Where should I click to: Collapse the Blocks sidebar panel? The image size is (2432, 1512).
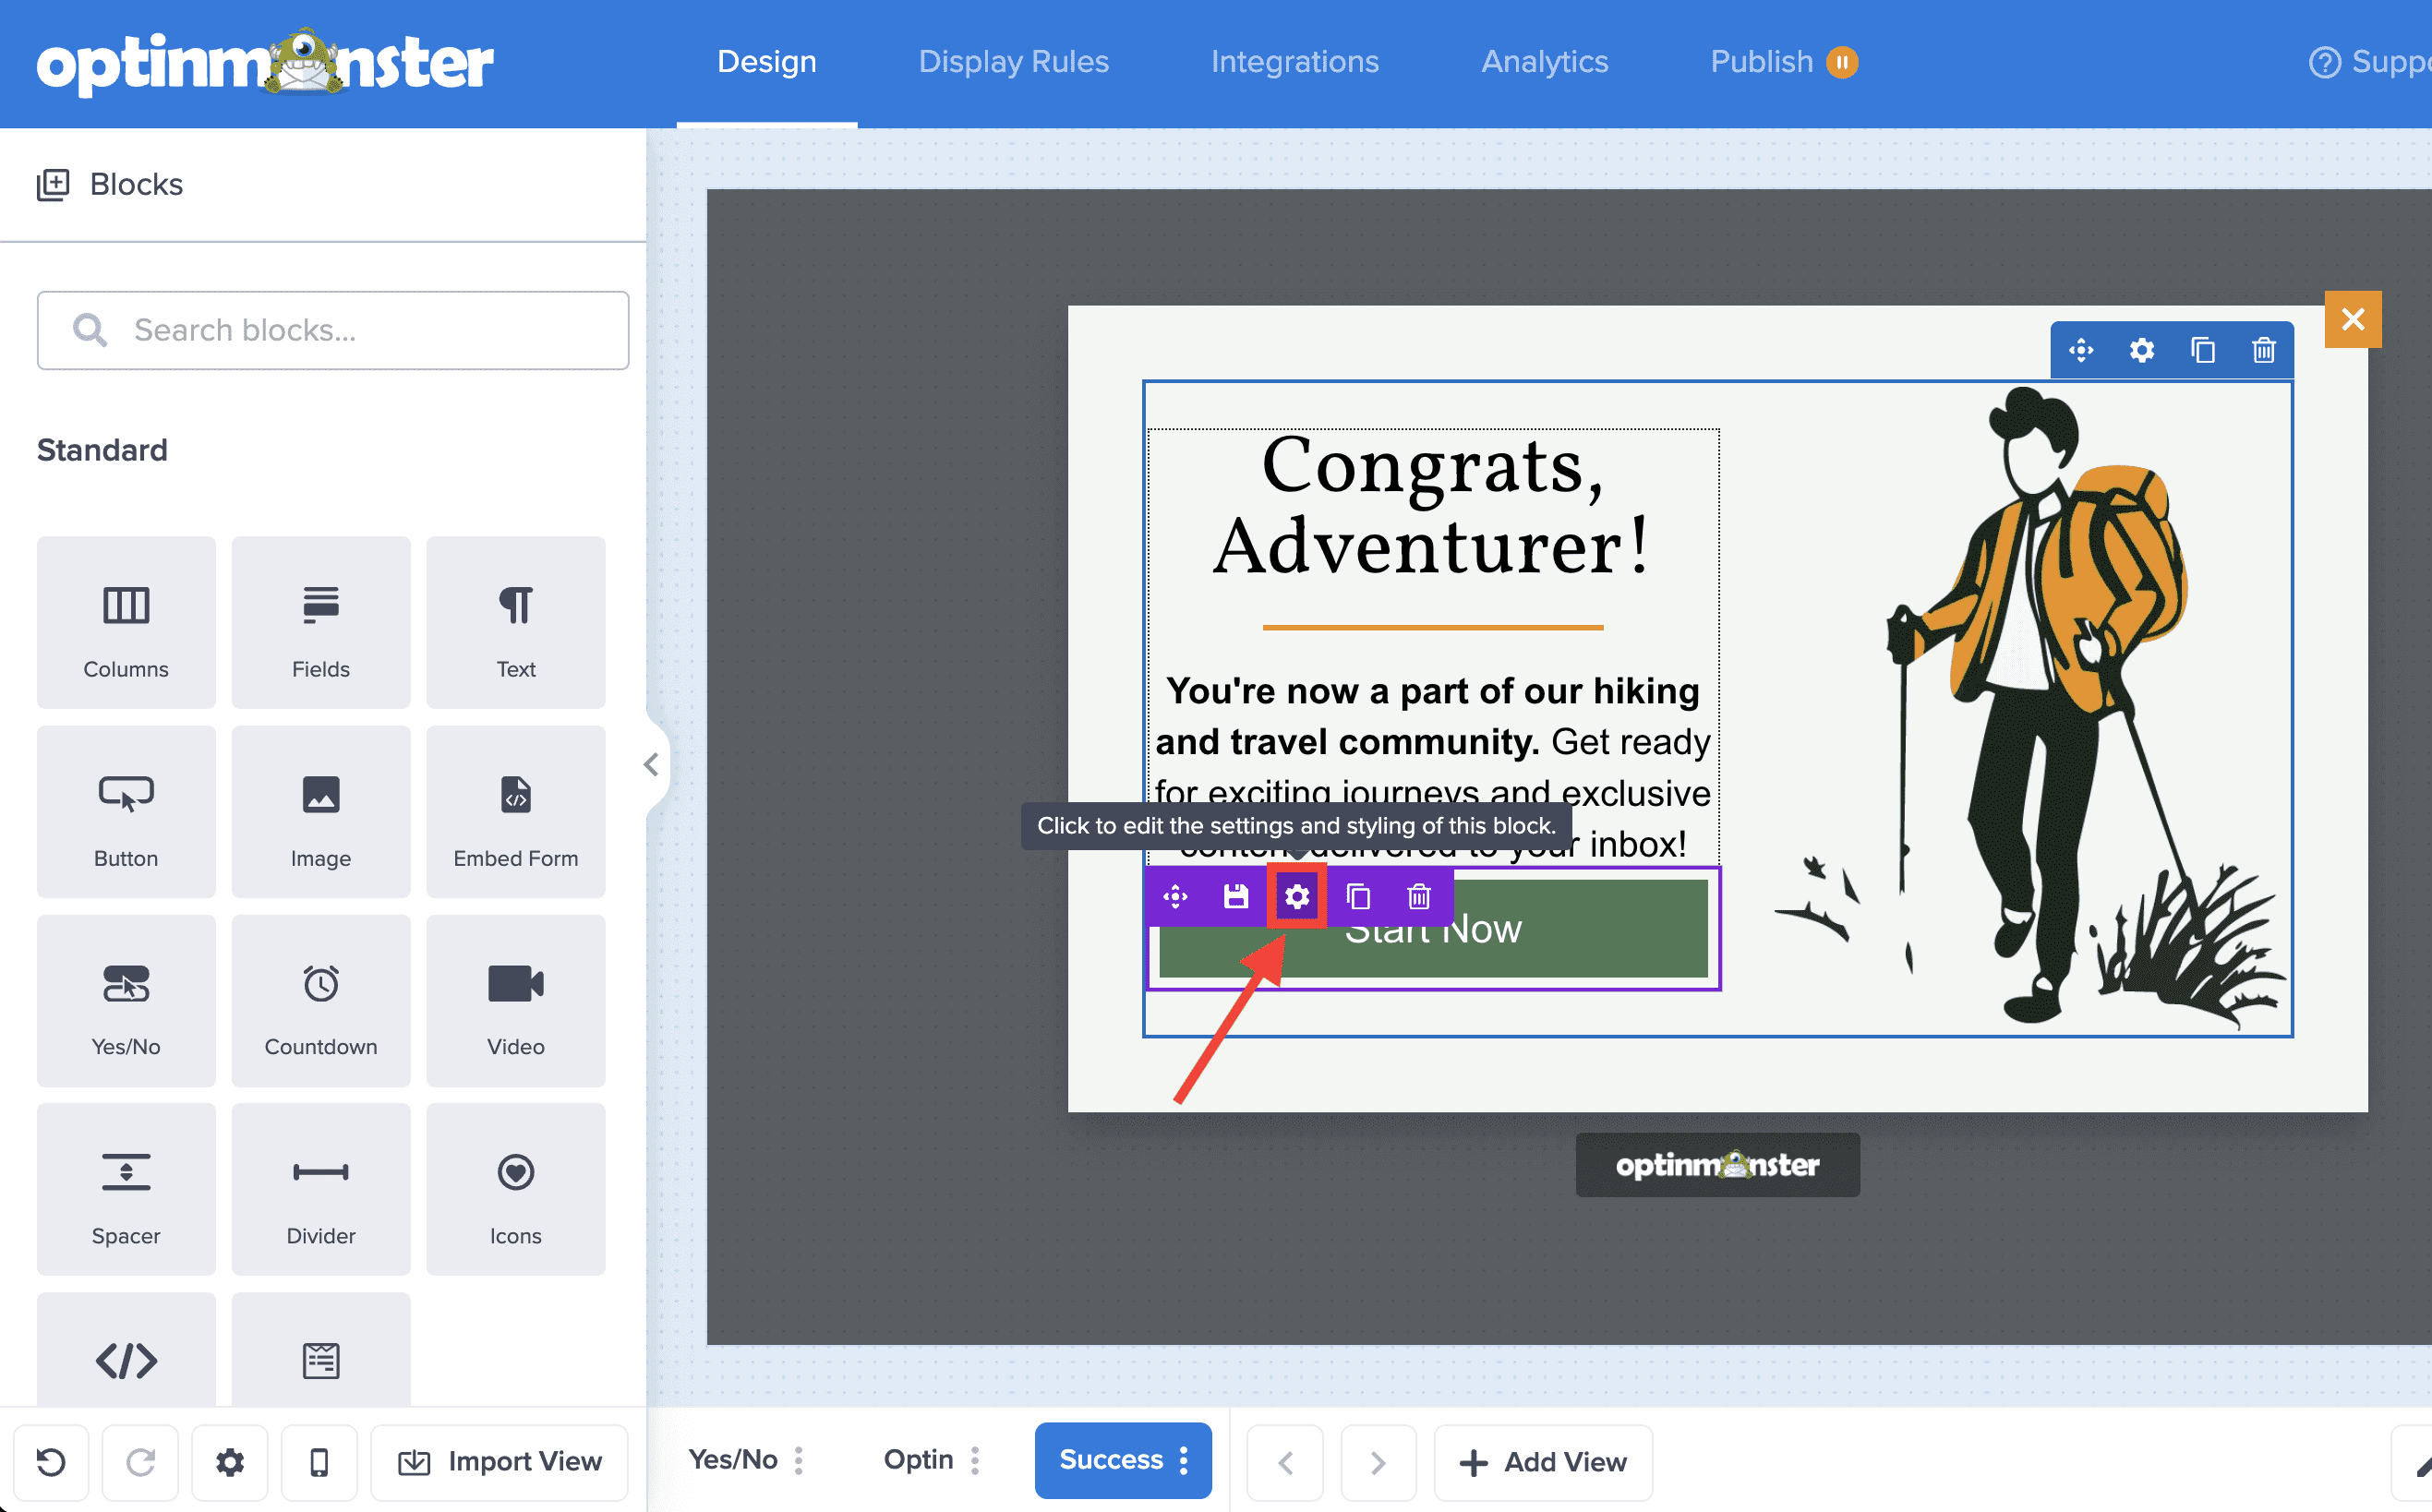click(651, 765)
